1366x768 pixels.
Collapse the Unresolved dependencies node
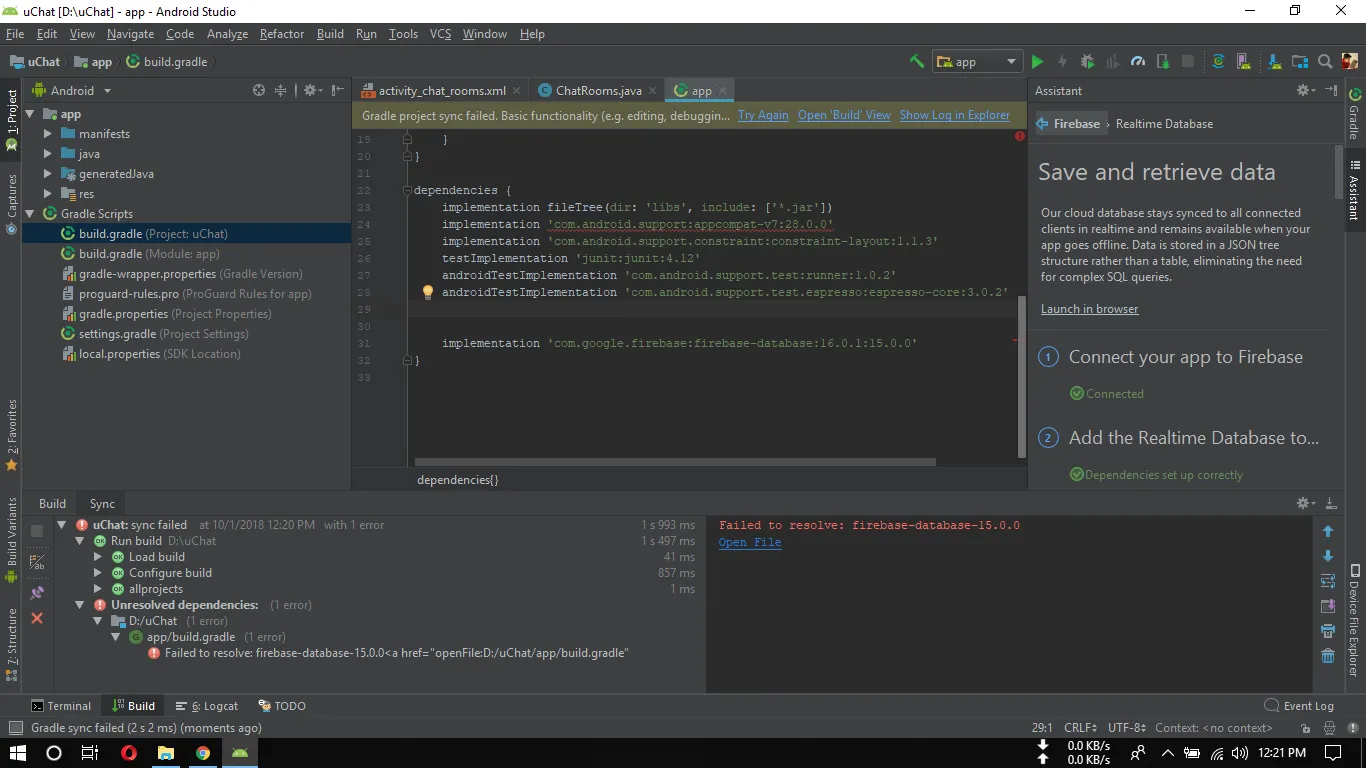coord(80,605)
